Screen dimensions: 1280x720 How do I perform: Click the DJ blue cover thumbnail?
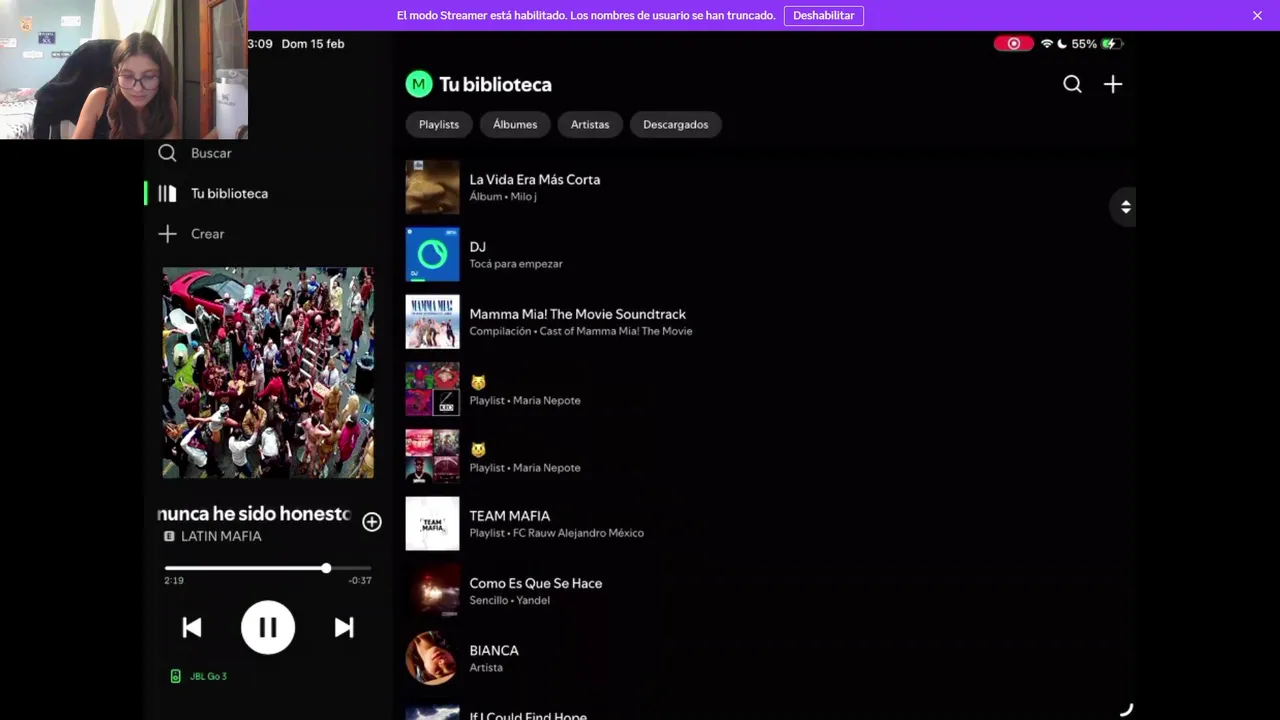[x=432, y=254]
